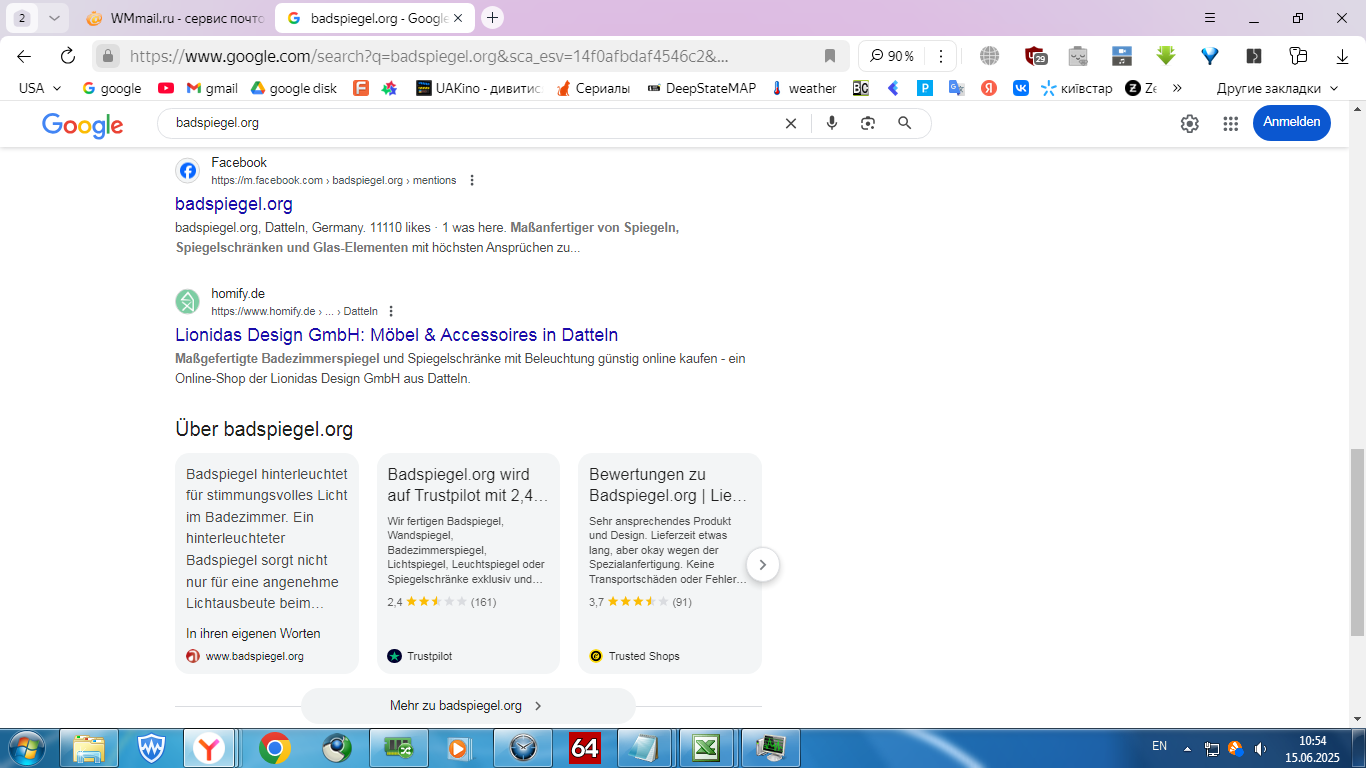Open the YouTube bookmark icon
Viewport: 1366px width, 768px height.
(x=166, y=88)
